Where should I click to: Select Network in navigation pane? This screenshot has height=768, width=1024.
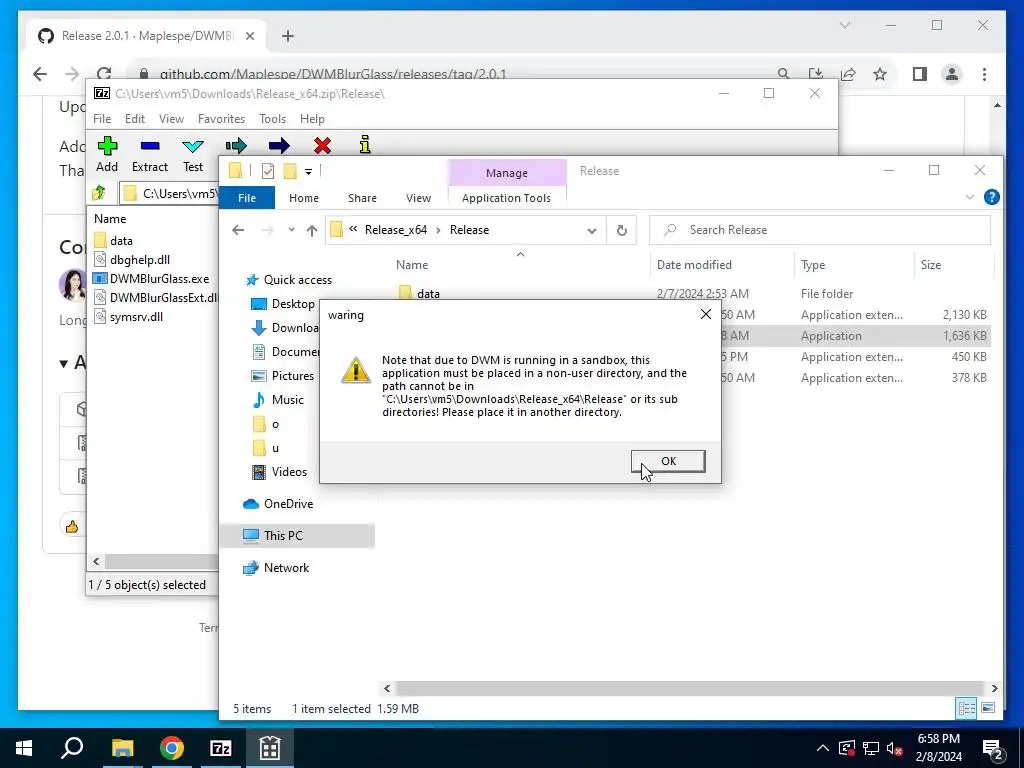pyautogui.click(x=276, y=568)
